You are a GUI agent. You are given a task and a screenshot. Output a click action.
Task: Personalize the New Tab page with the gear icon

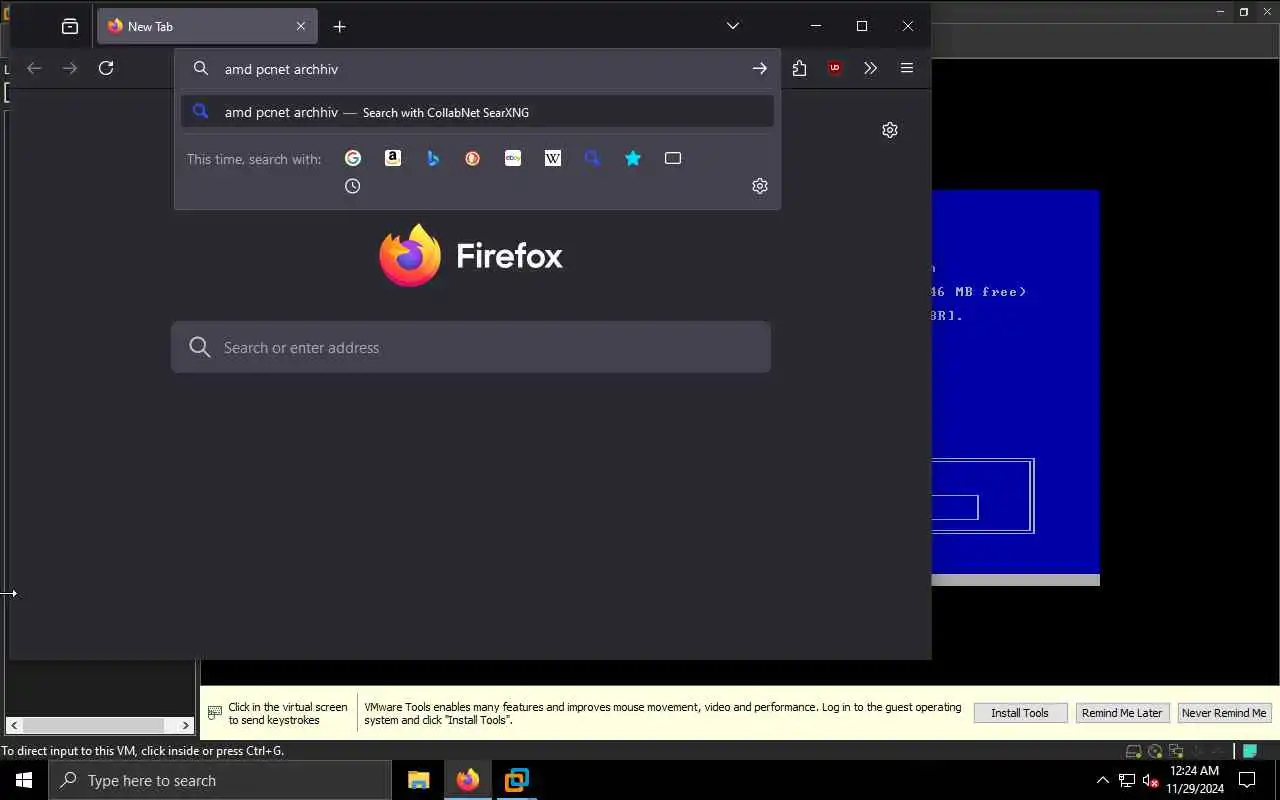coord(890,130)
